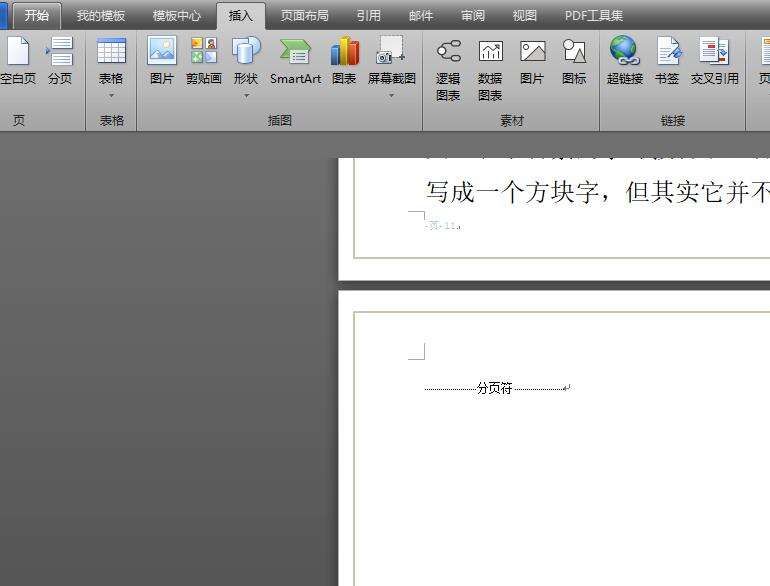The image size is (770, 586).
Task: Expand the shapes (形状) dropdown
Action: point(245,68)
